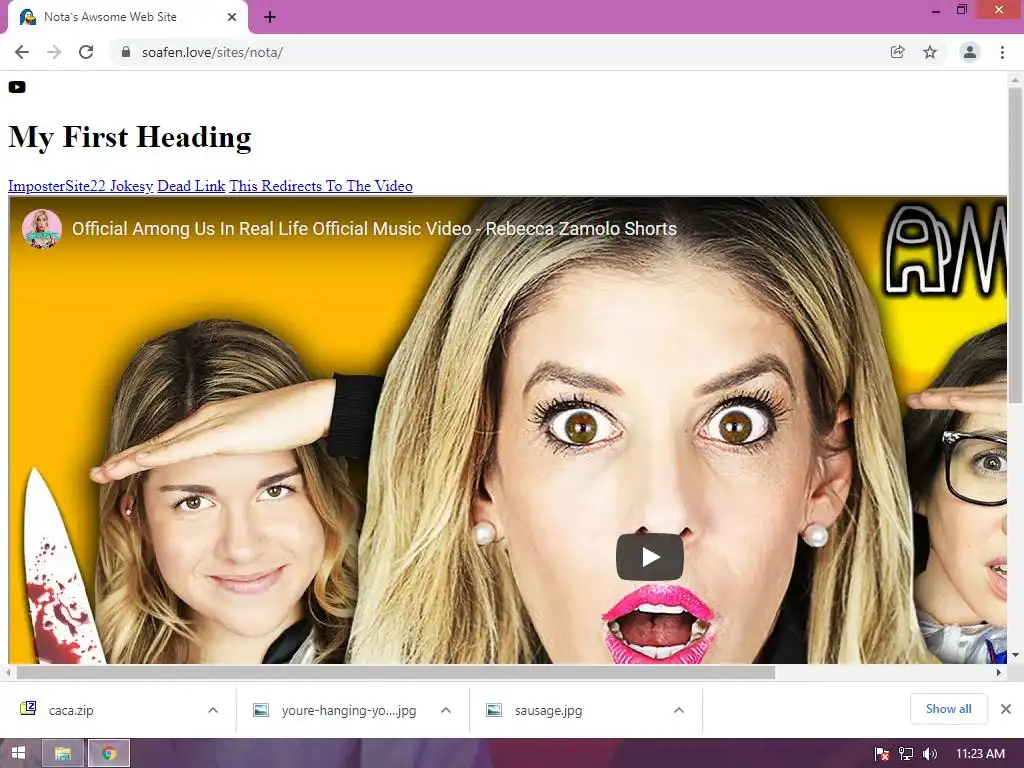Screen dimensions: 1024x768
Task: View site info via the padlock icon
Action: pyautogui.click(x=126, y=52)
